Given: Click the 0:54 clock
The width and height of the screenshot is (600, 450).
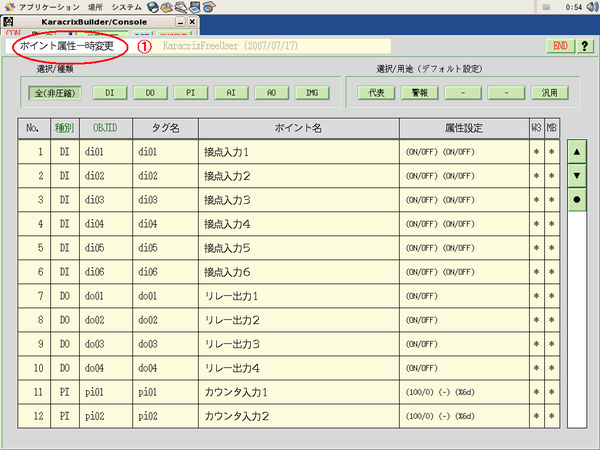Looking at the screenshot, I should tap(574, 7).
